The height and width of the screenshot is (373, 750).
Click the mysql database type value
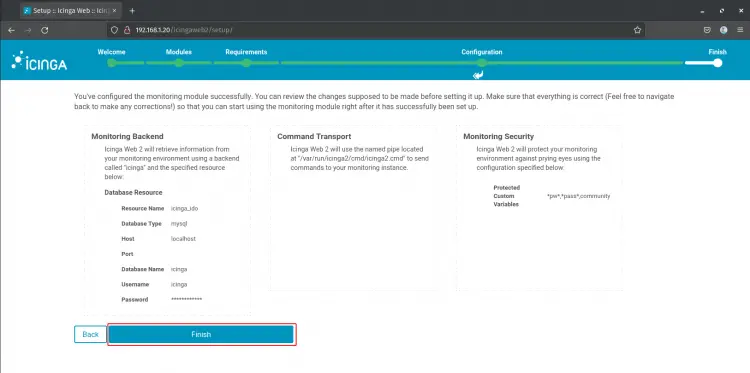tap(178, 224)
